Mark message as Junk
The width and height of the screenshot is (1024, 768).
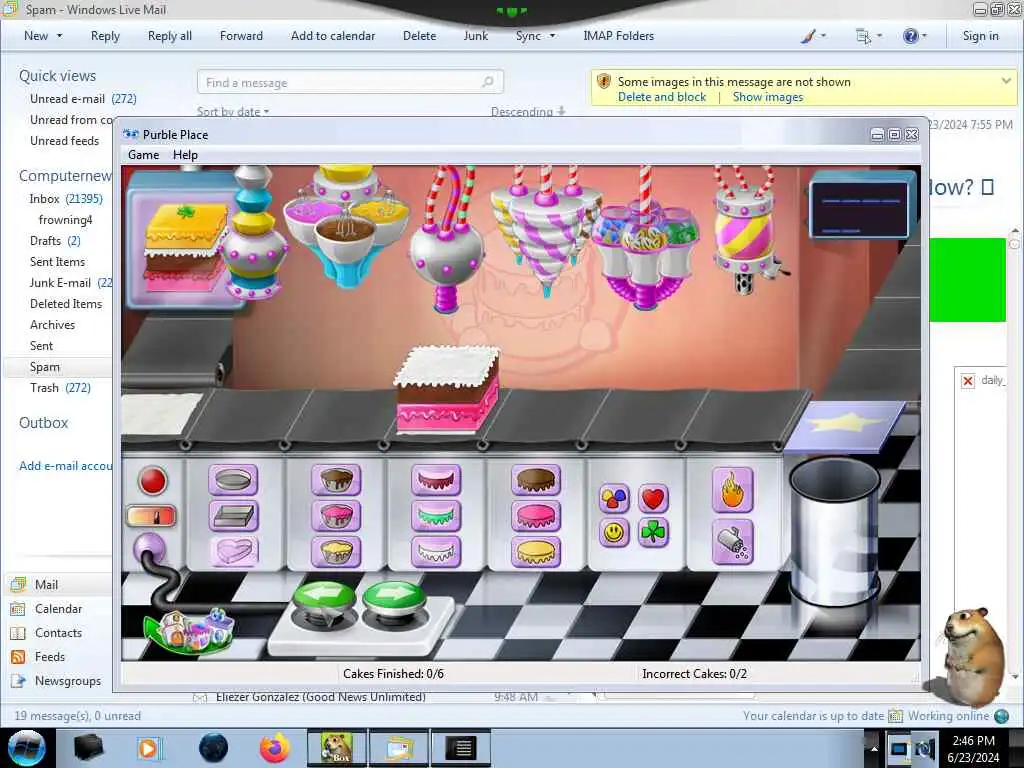(475, 36)
